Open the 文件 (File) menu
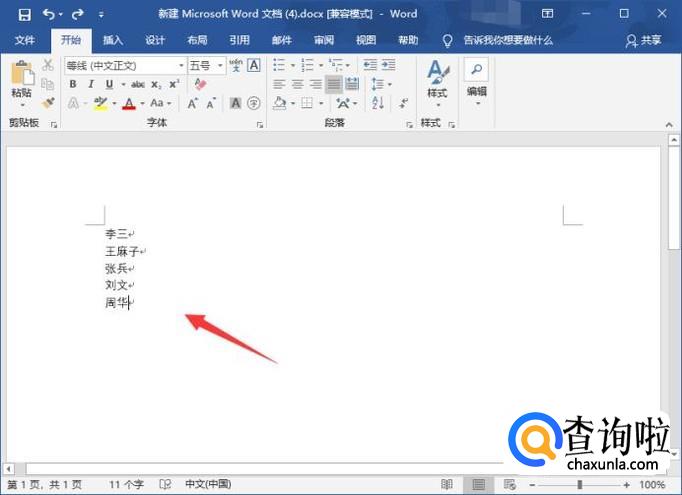 coord(25,40)
